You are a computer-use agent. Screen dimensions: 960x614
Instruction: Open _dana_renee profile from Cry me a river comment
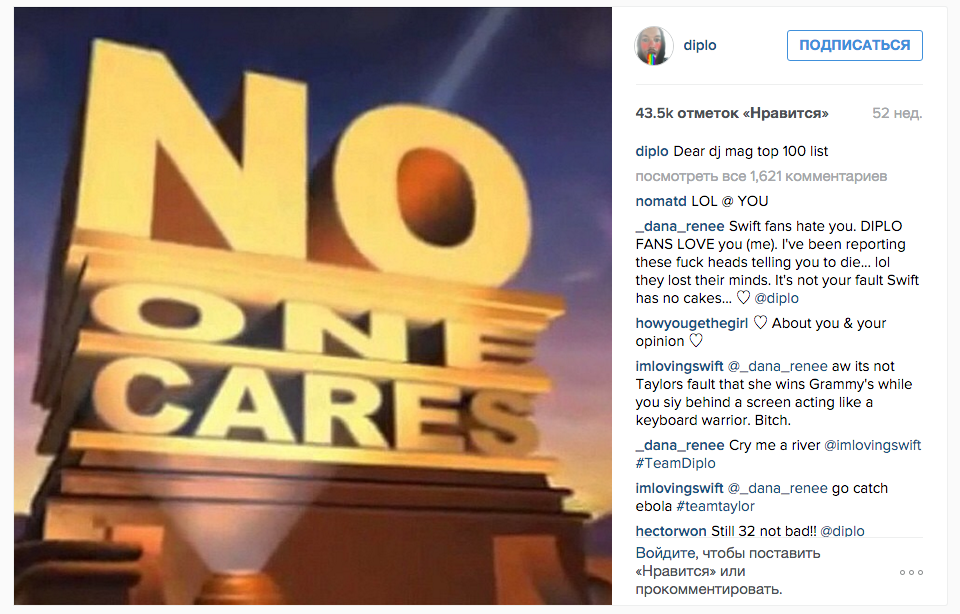point(680,445)
